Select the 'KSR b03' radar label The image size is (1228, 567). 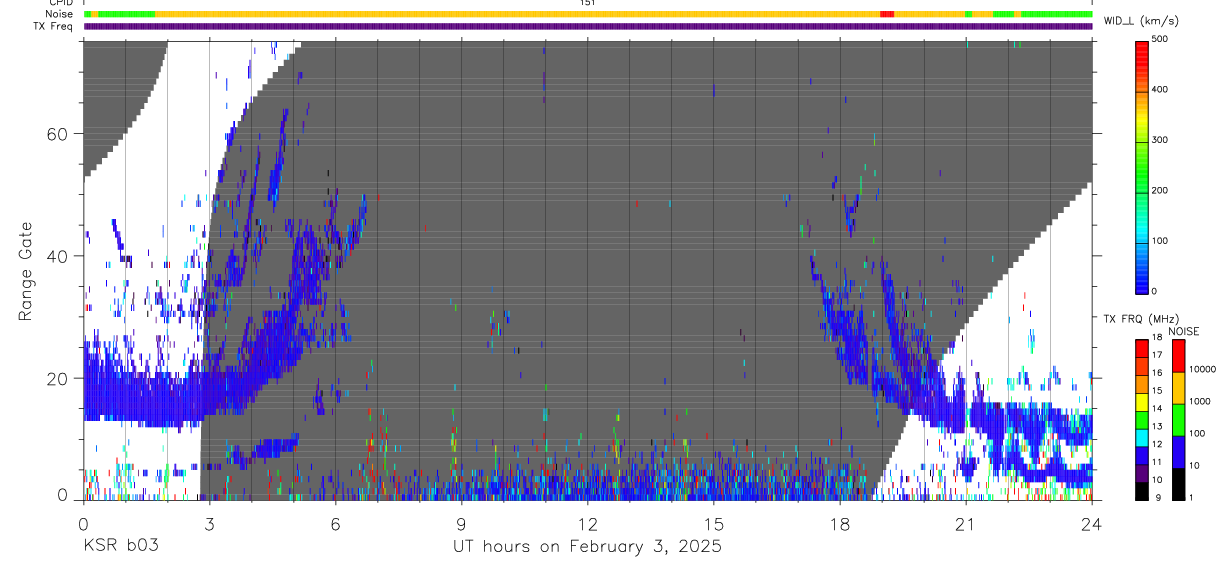[x=120, y=547]
